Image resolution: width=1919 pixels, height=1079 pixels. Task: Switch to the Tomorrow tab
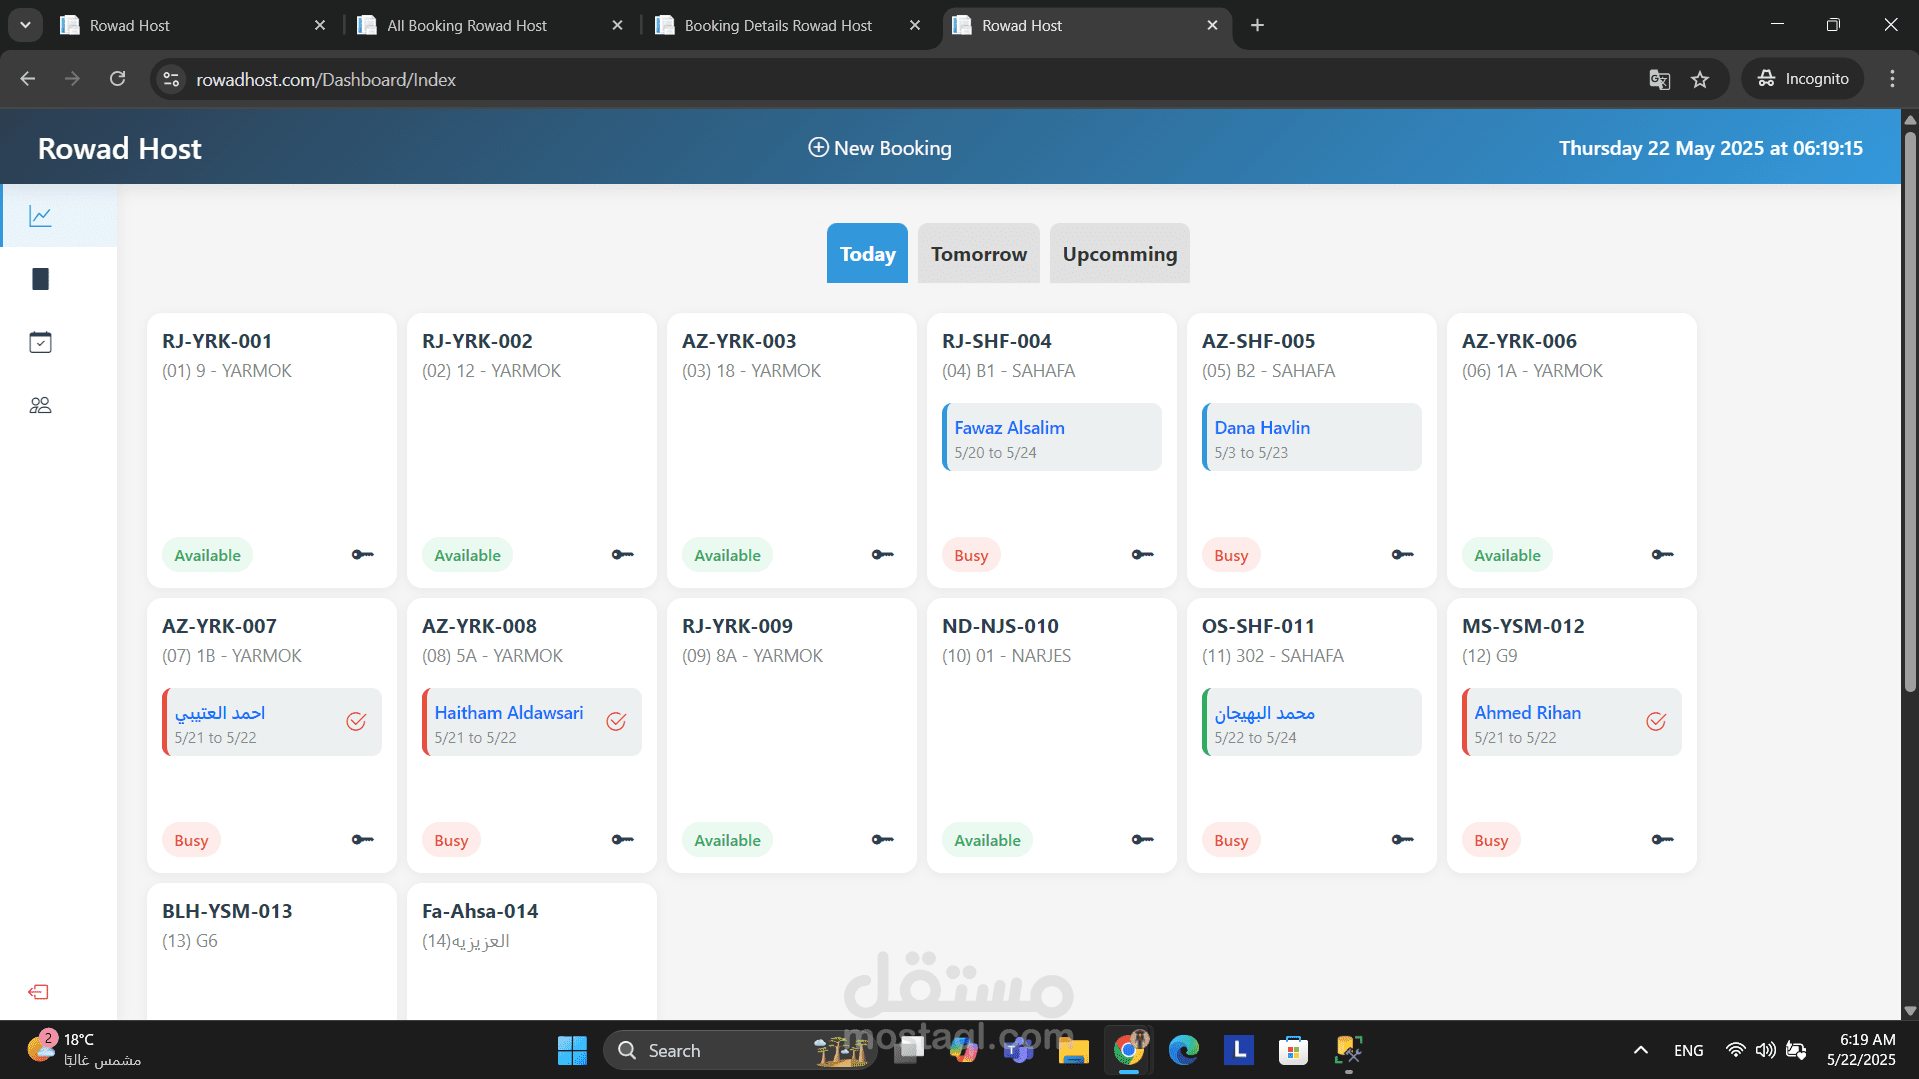point(978,253)
